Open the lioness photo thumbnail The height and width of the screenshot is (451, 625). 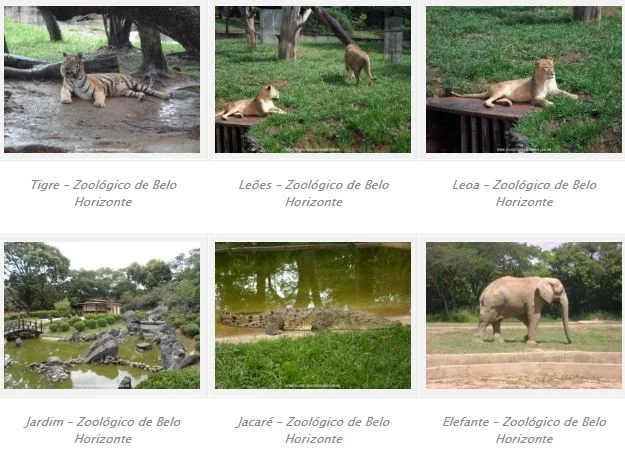click(524, 79)
